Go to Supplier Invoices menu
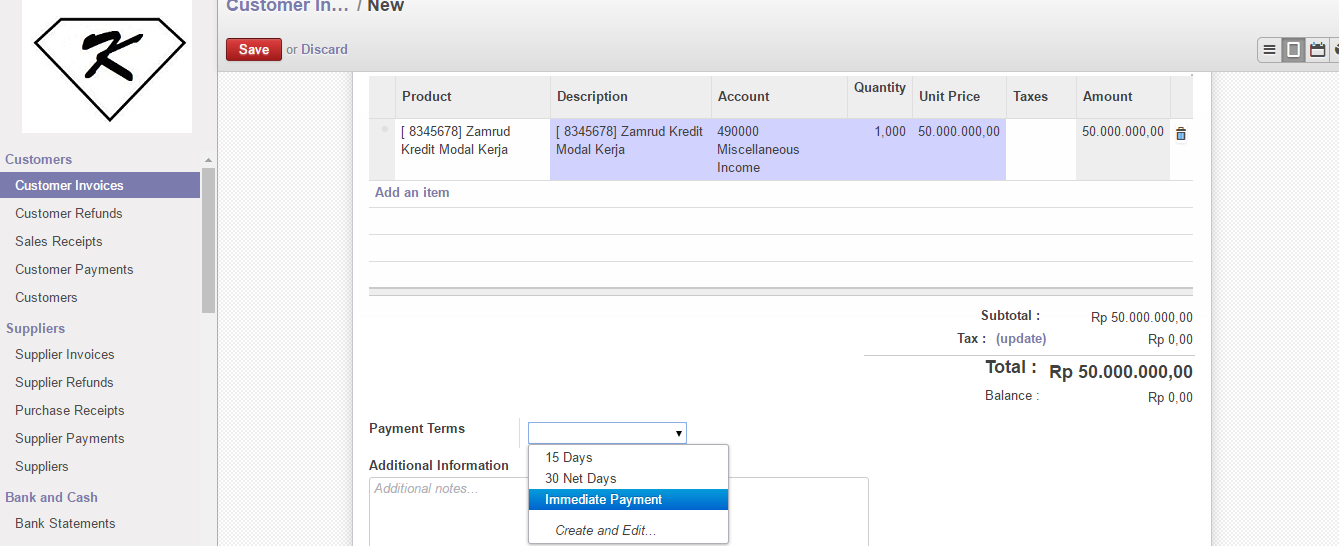Image resolution: width=1339 pixels, height=546 pixels. [x=65, y=354]
